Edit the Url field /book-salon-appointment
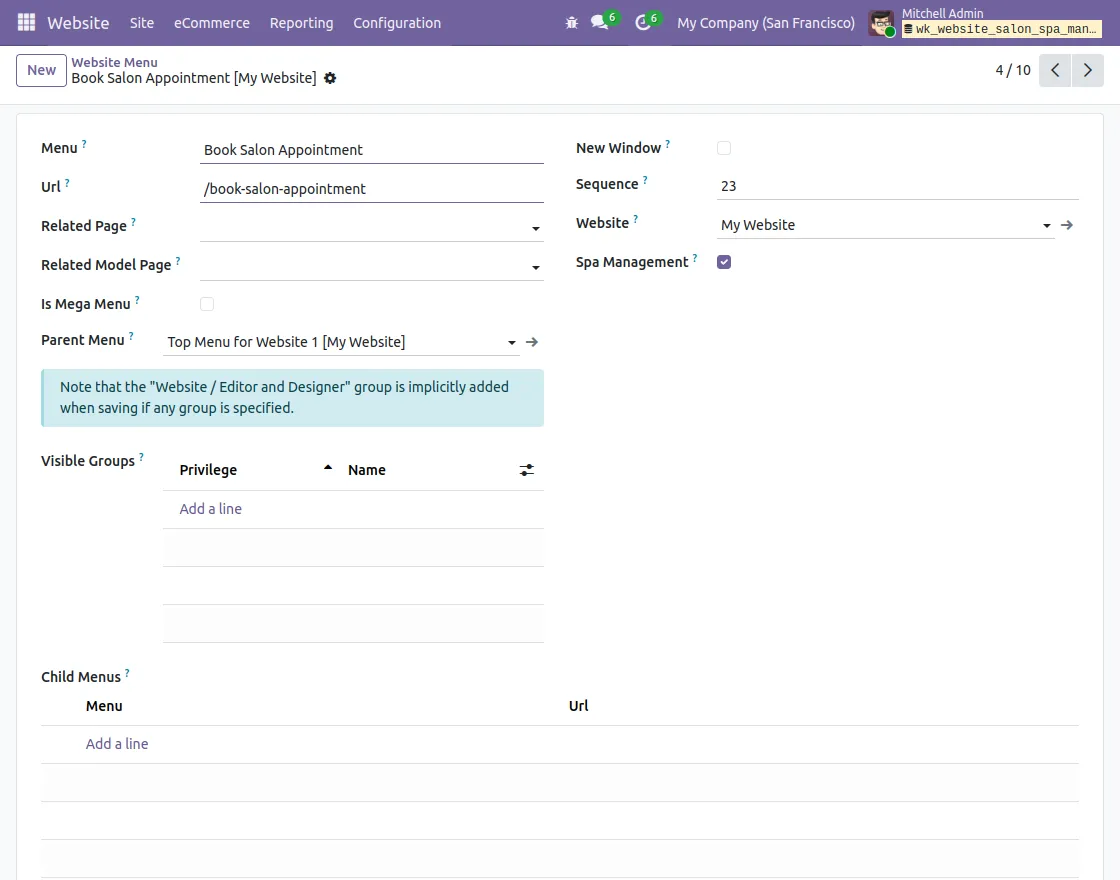Viewport: 1120px width, 880px height. tap(371, 189)
